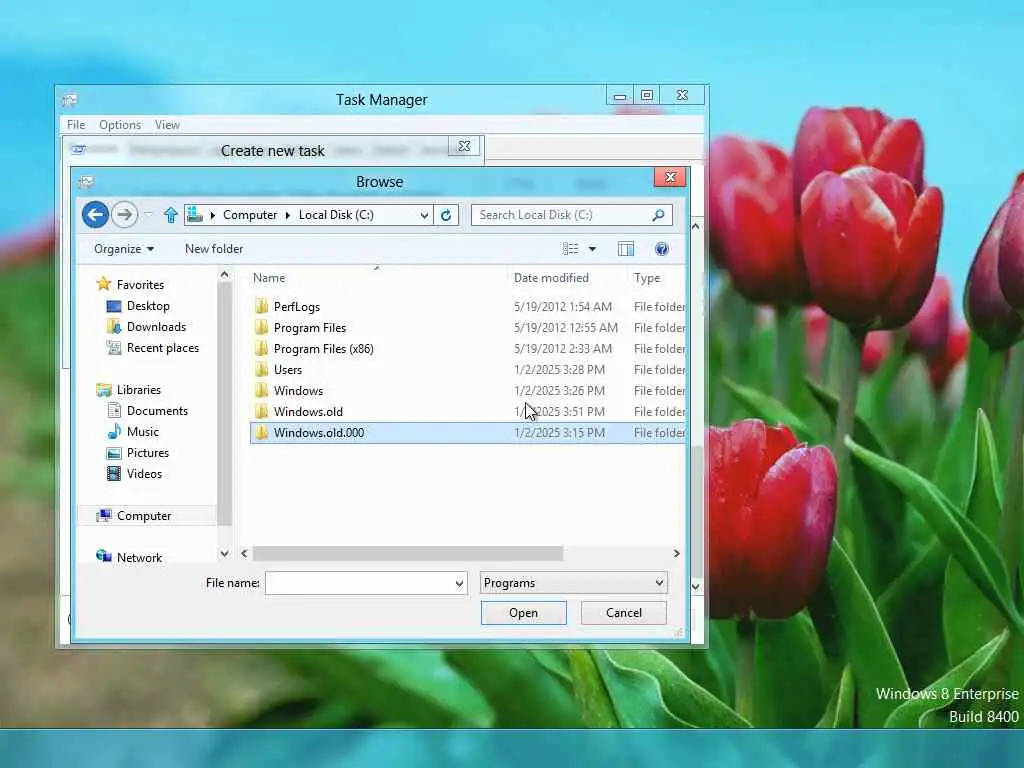
Task: Expand the File name dropdown arrow
Action: tap(459, 583)
